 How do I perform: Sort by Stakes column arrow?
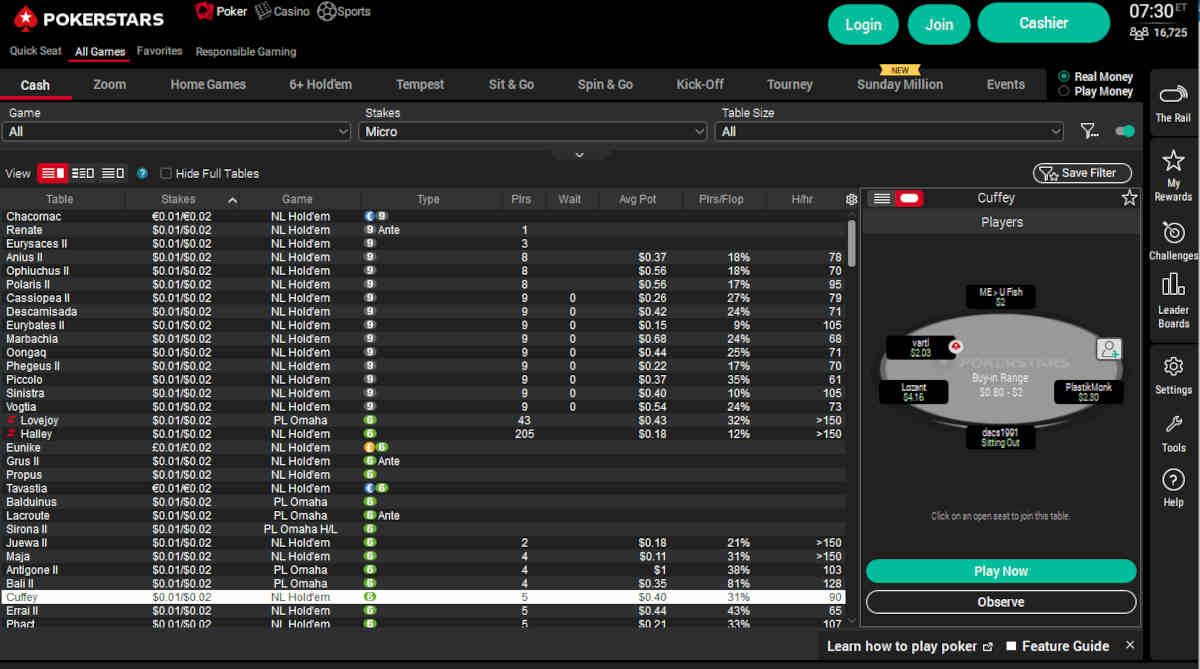click(232, 200)
